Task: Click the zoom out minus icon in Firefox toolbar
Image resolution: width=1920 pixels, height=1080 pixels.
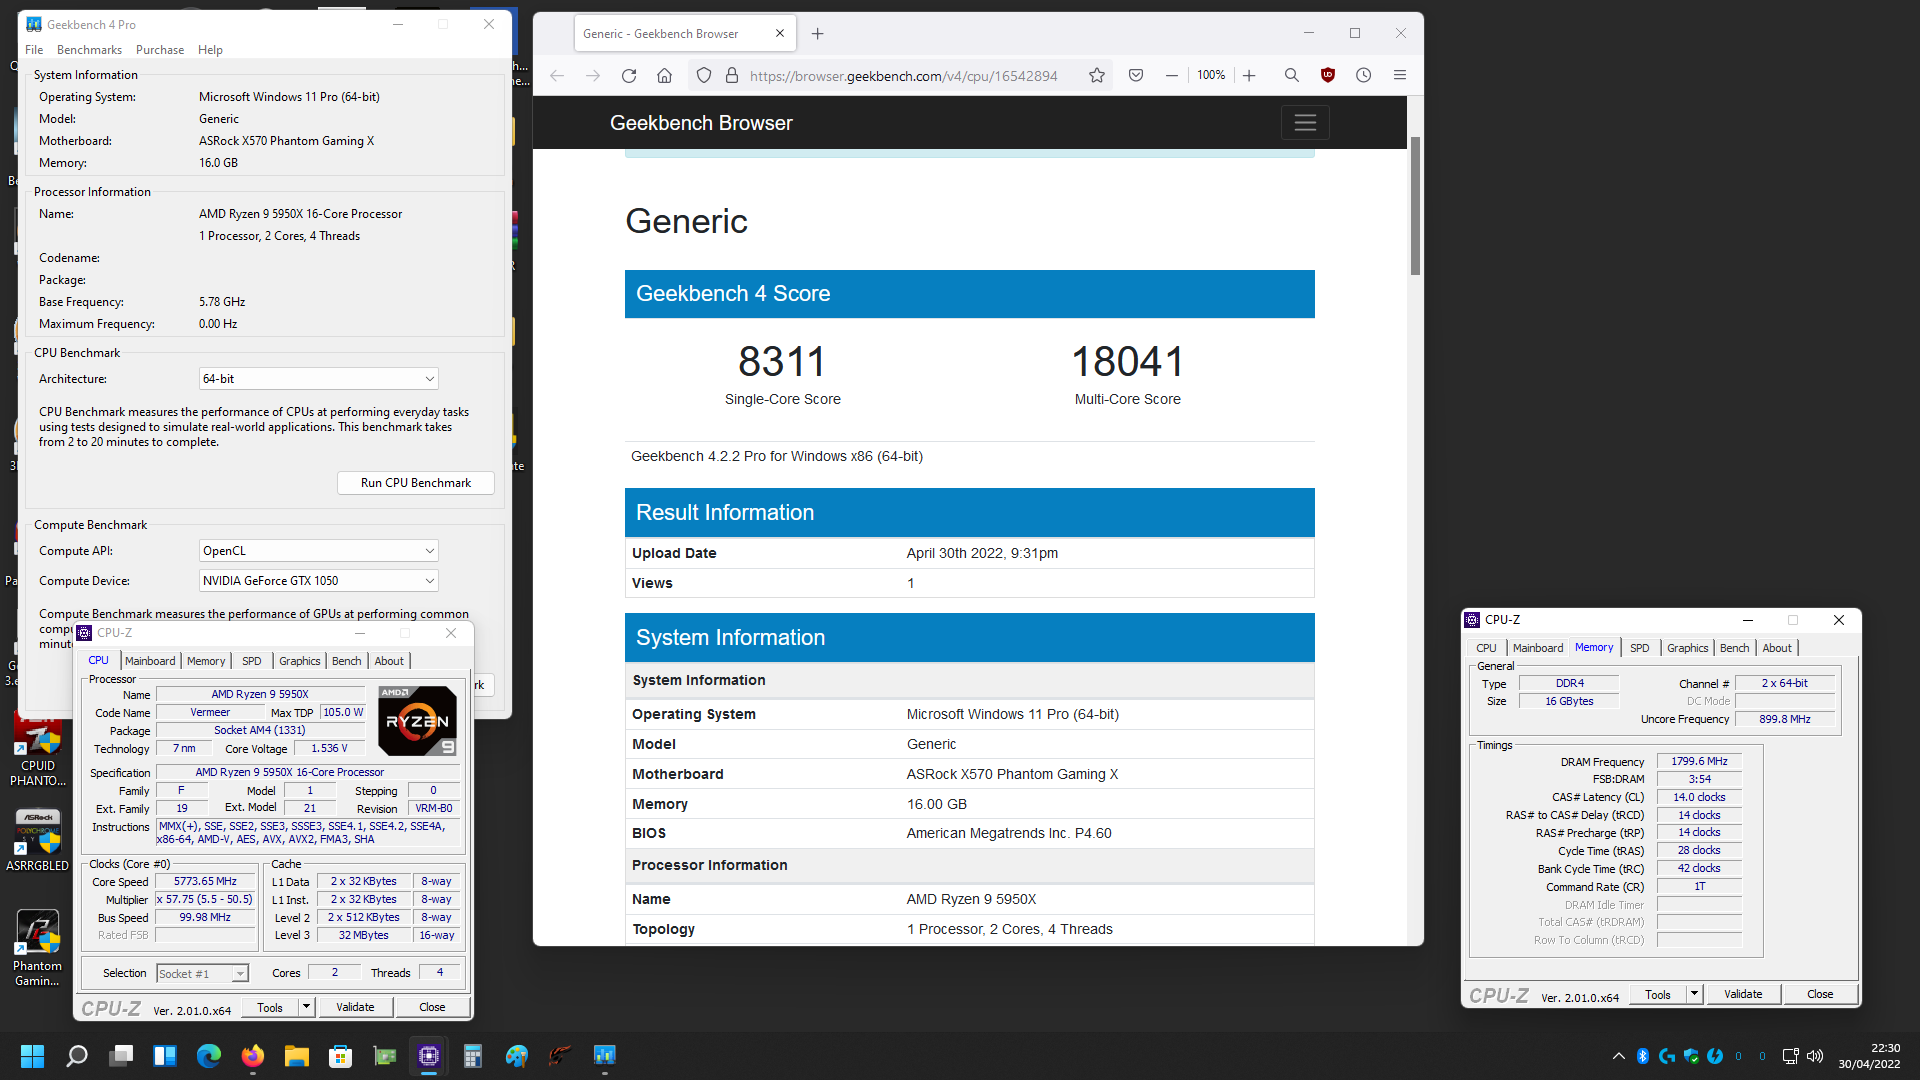Action: (x=1171, y=75)
